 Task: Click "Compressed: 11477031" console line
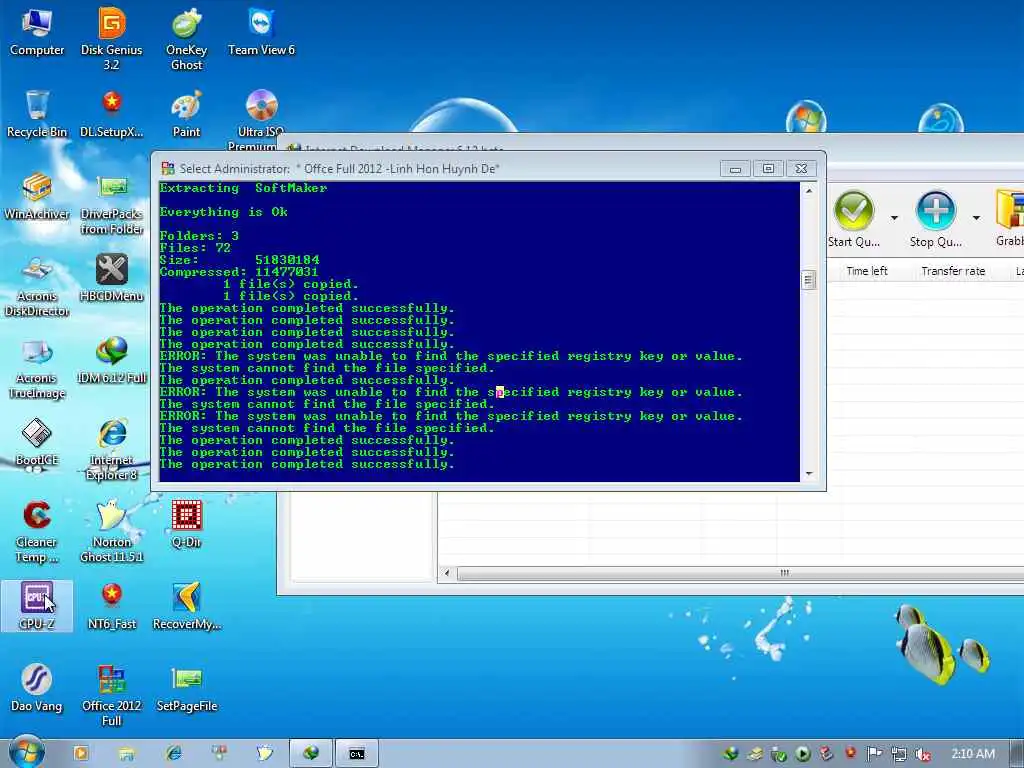239,272
